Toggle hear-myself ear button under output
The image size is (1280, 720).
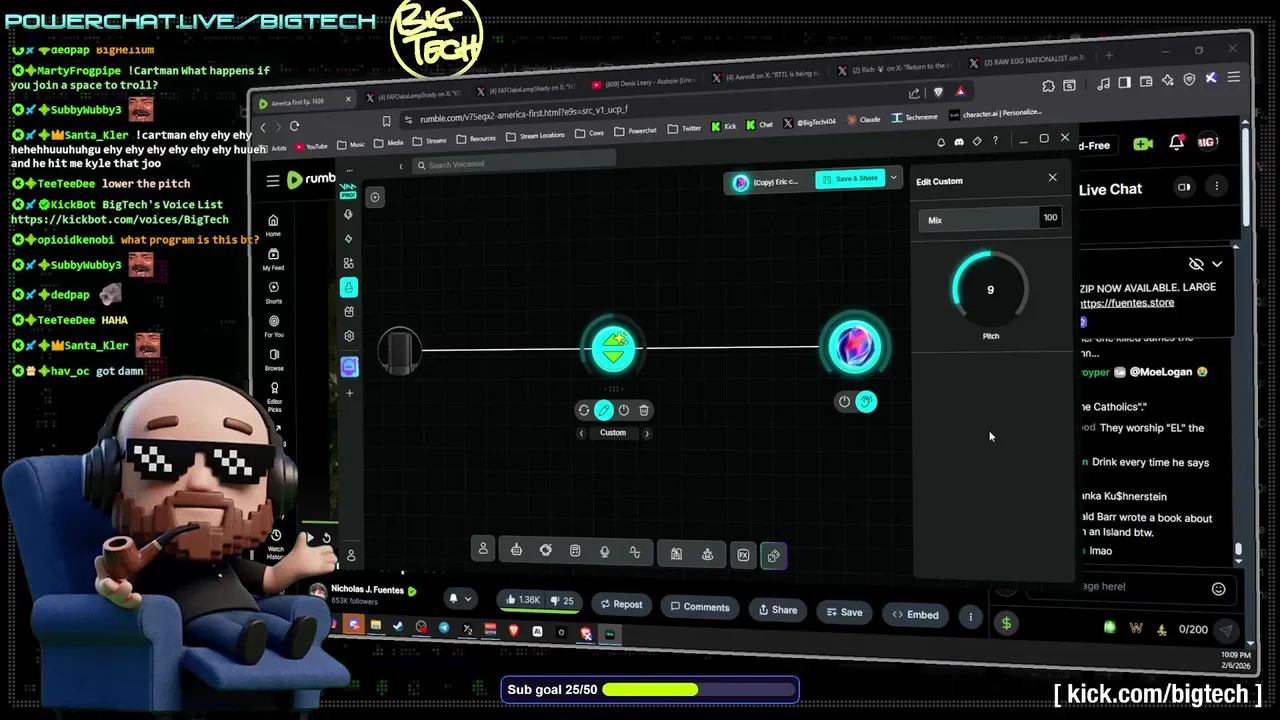866,402
